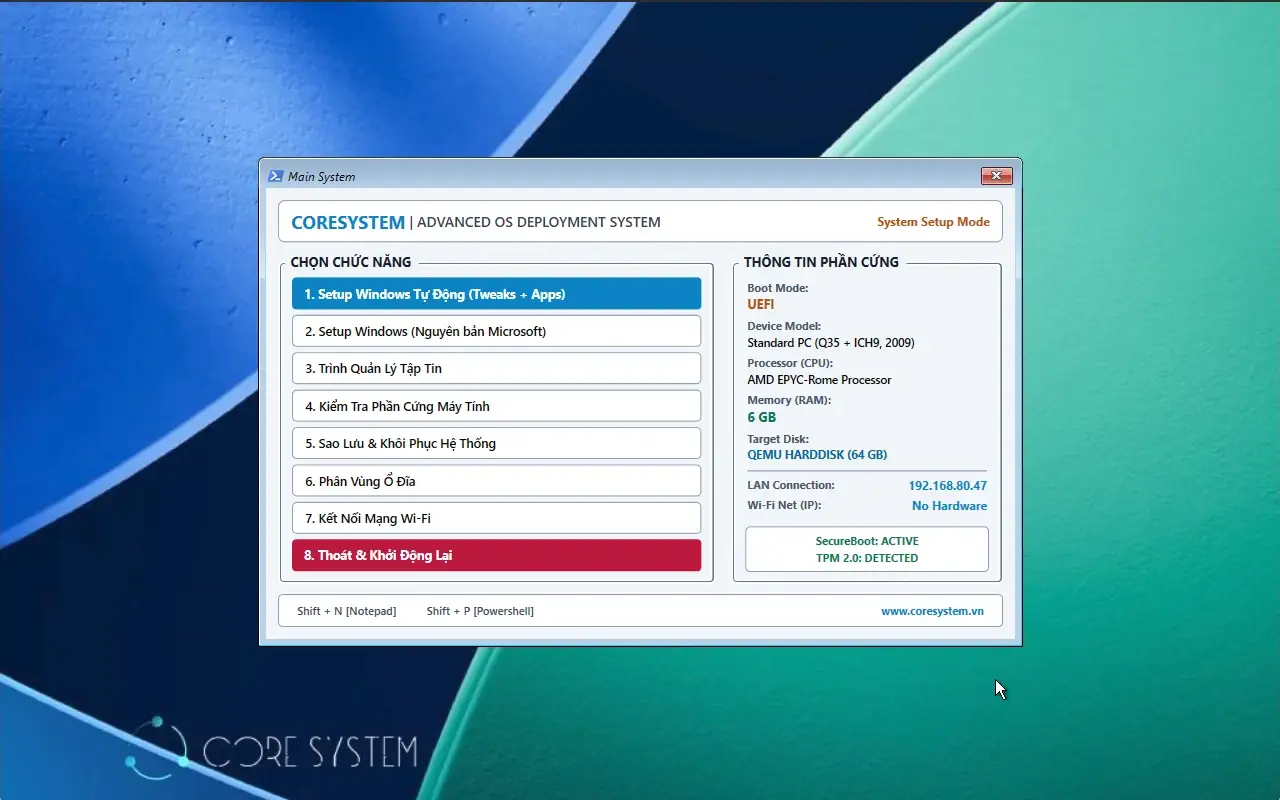Image resolution: width=1280 pixels, height=800 pixels.
Task: Open Phân Vùng Ổ Đĩa option
Action: coord(496,481)
